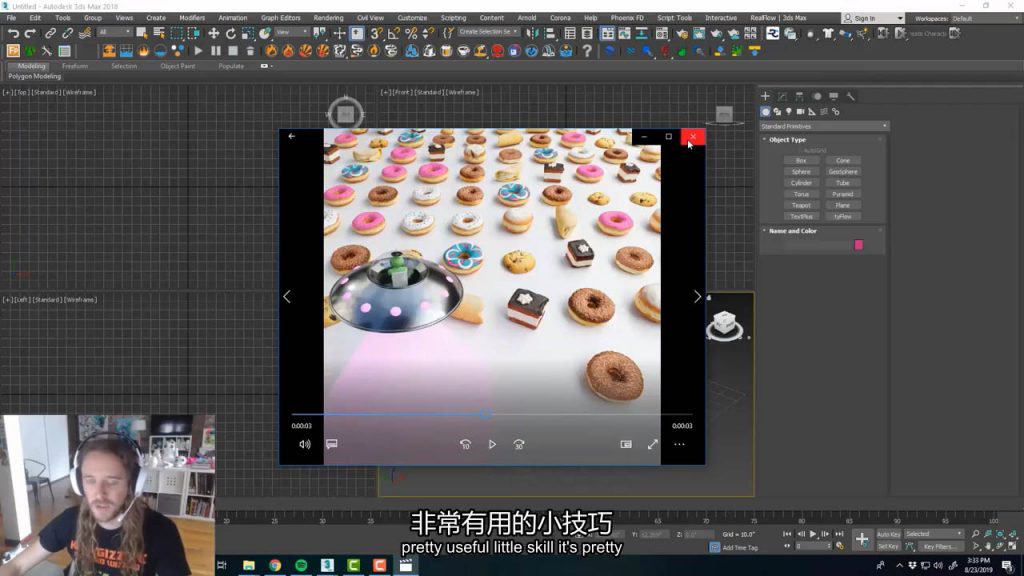
Task: Open the Rendering menu
Action: click(x=328, y=18)
